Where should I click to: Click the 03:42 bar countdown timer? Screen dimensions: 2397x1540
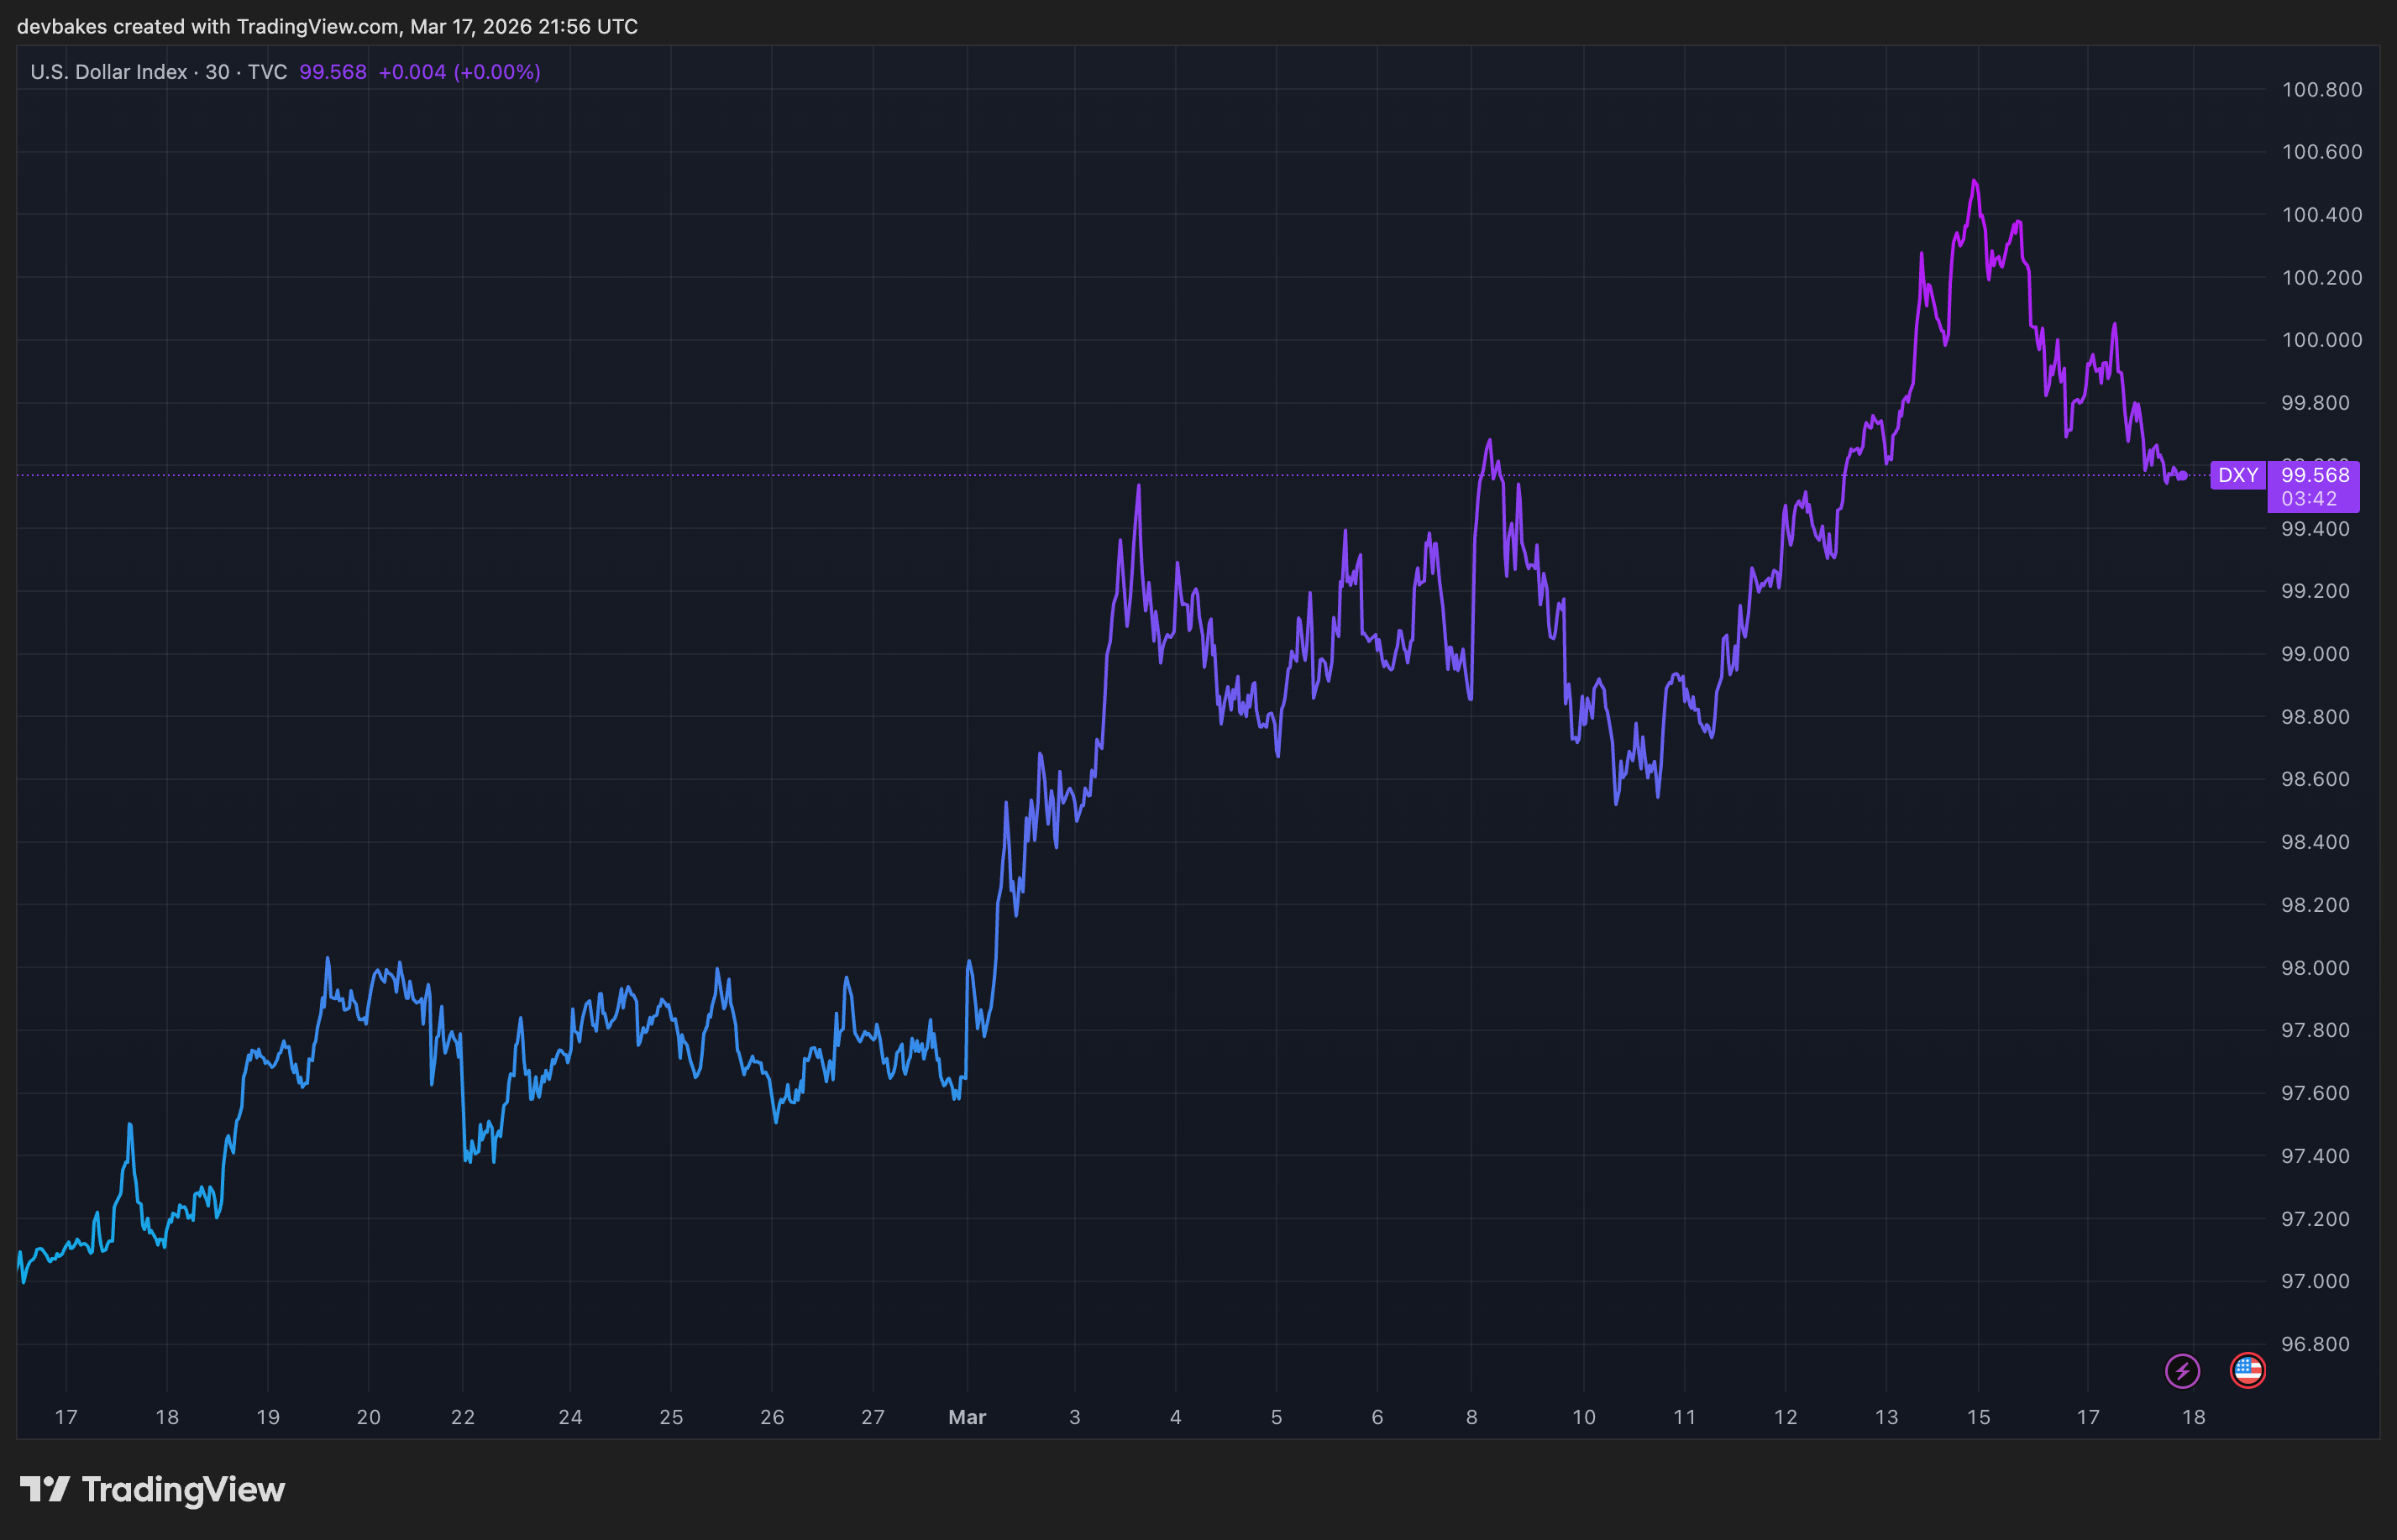(x=2308, y=499)
